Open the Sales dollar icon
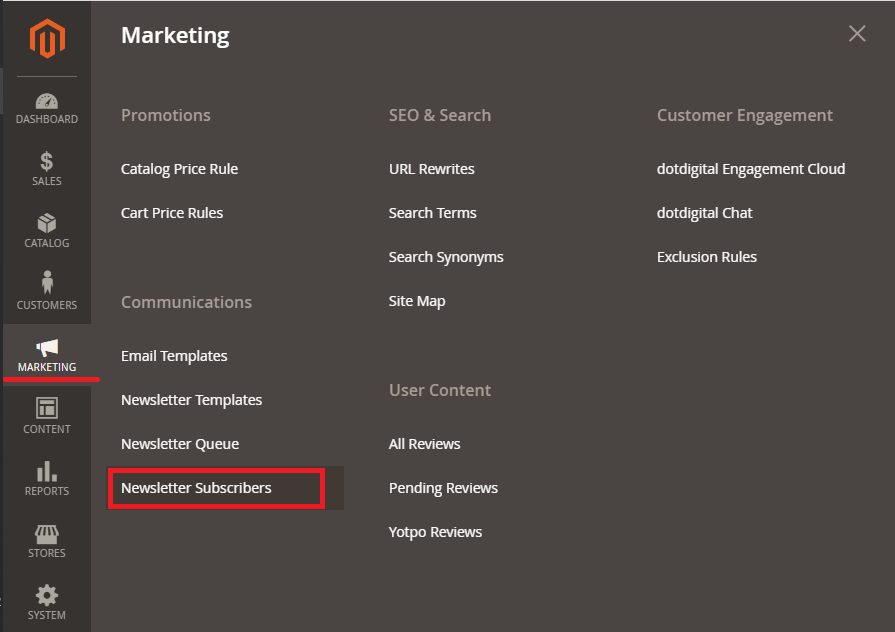Image resolution: width=895 pixels, height=632 pixels. (47, 162)
